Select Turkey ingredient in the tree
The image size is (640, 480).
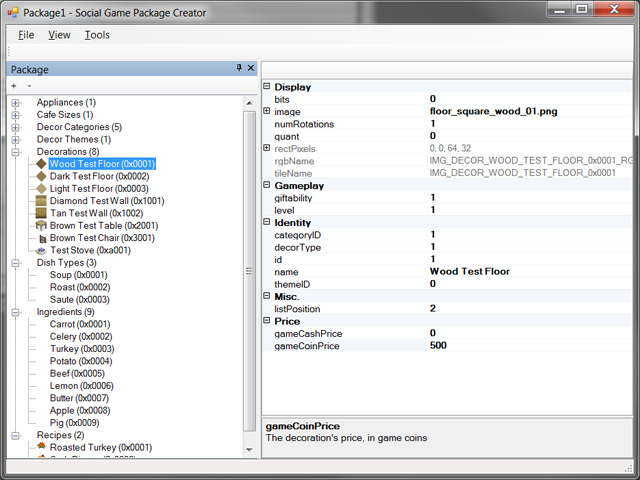80,349
